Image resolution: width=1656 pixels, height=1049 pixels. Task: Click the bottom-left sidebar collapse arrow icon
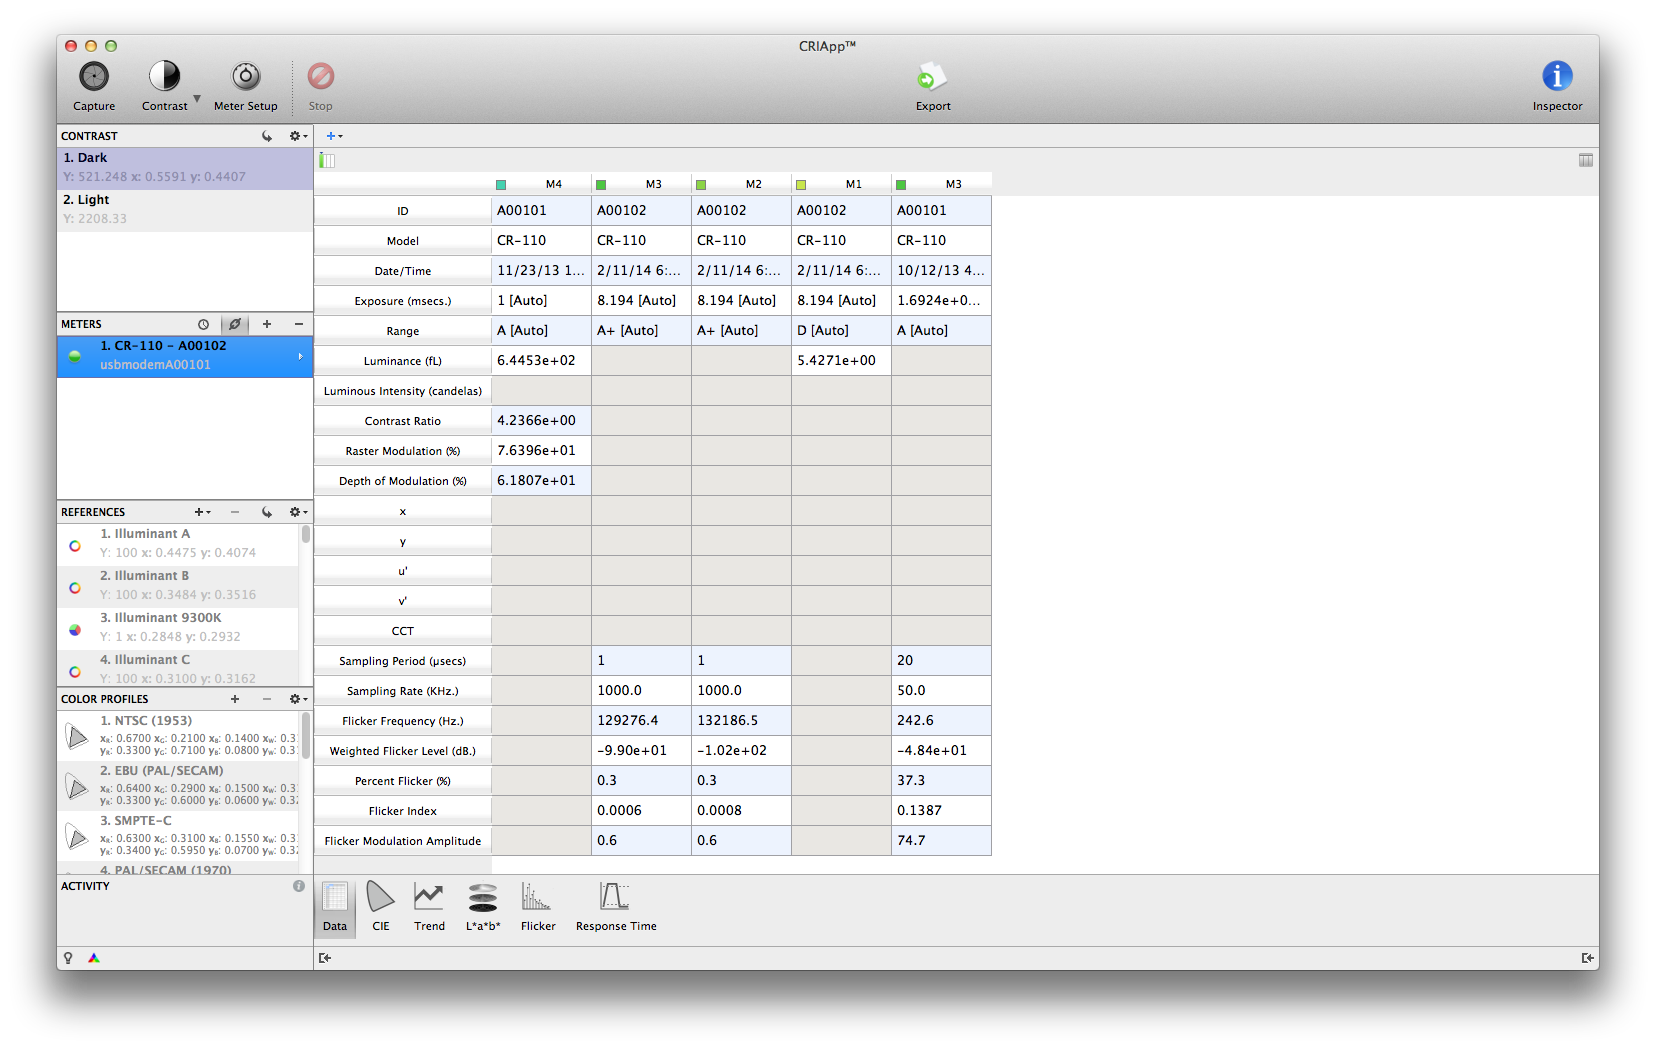[325, 958]
